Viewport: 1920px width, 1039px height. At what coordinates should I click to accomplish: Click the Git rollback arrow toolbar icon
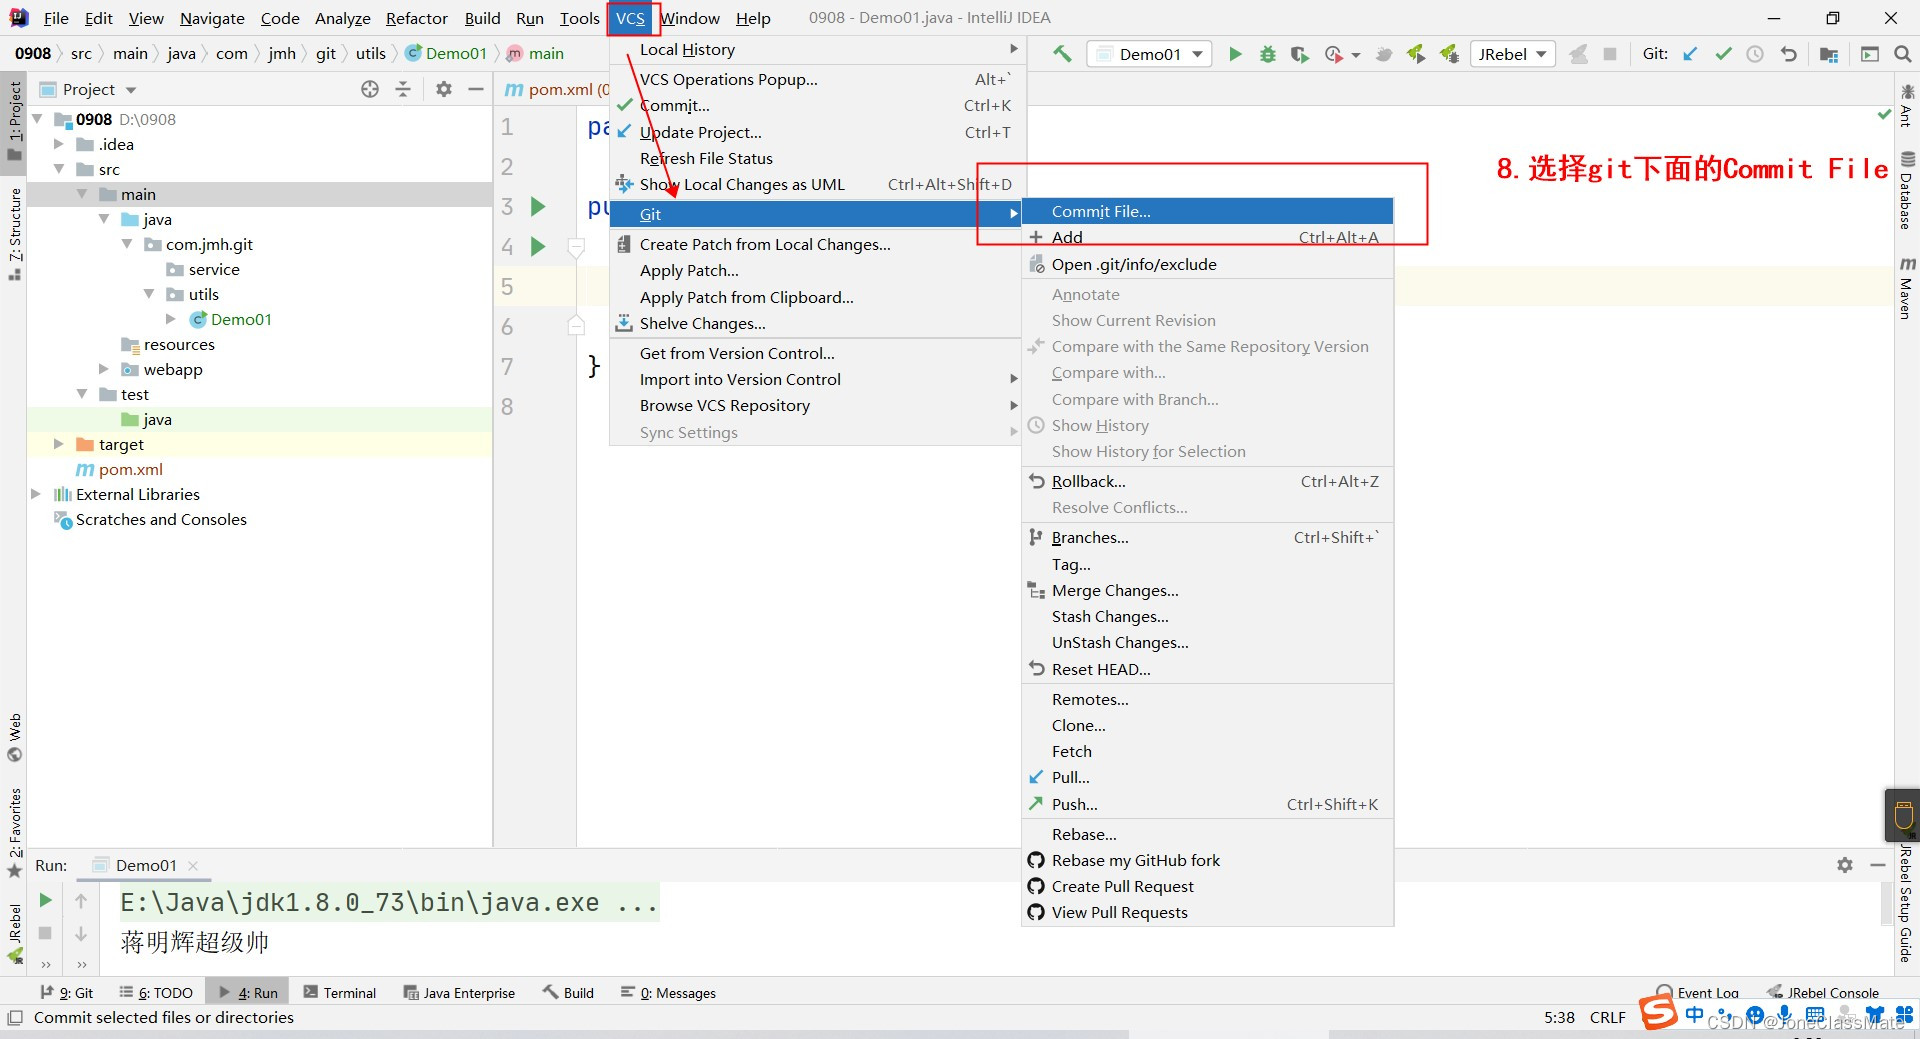click(1789, 54)
